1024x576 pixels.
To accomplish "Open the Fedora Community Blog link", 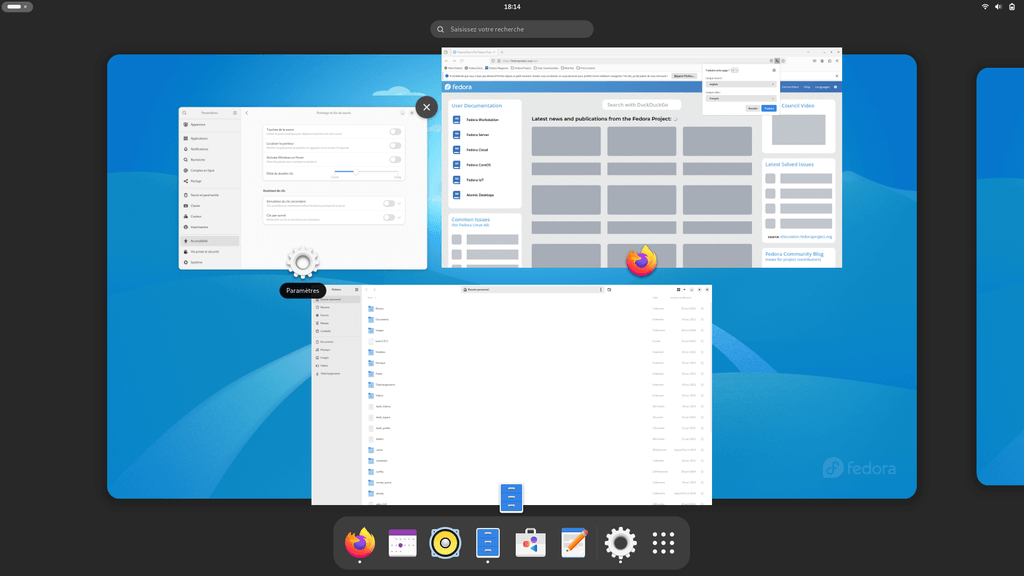I will pyautogui.click(x=794, y=254).
